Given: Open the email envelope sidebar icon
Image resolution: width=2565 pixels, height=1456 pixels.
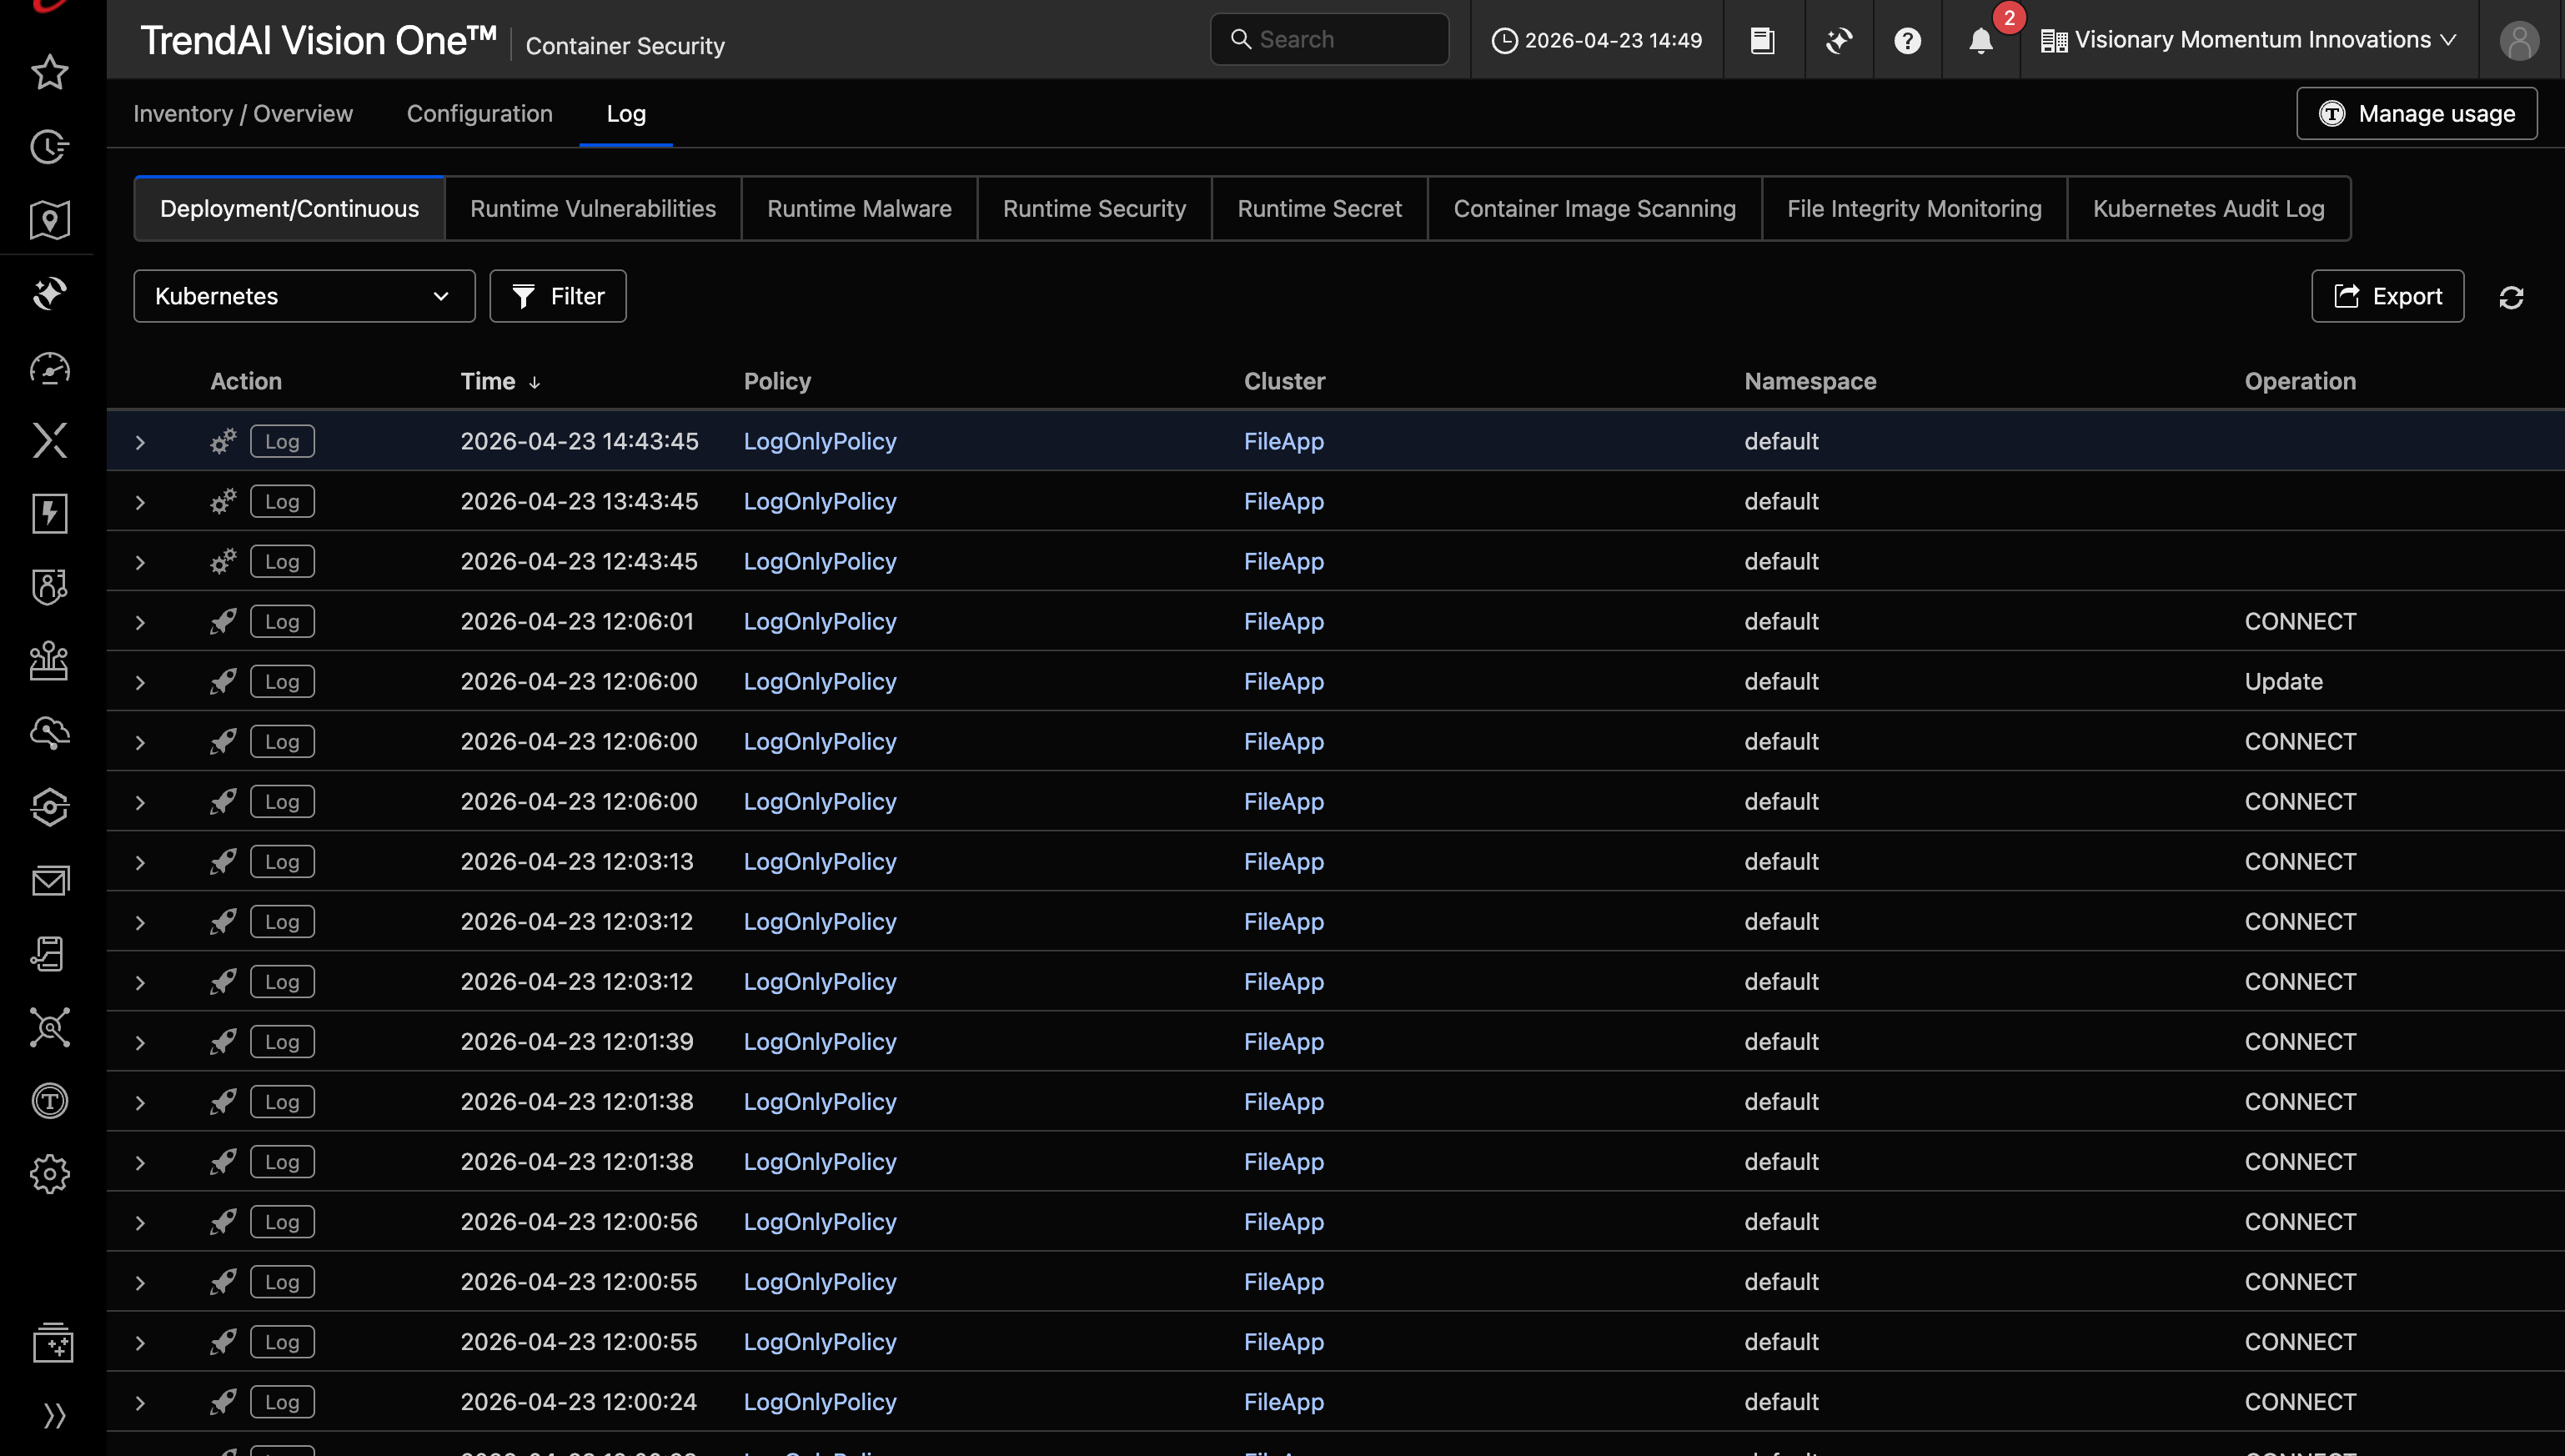Looking at the screenshot, I should [49, 881].
